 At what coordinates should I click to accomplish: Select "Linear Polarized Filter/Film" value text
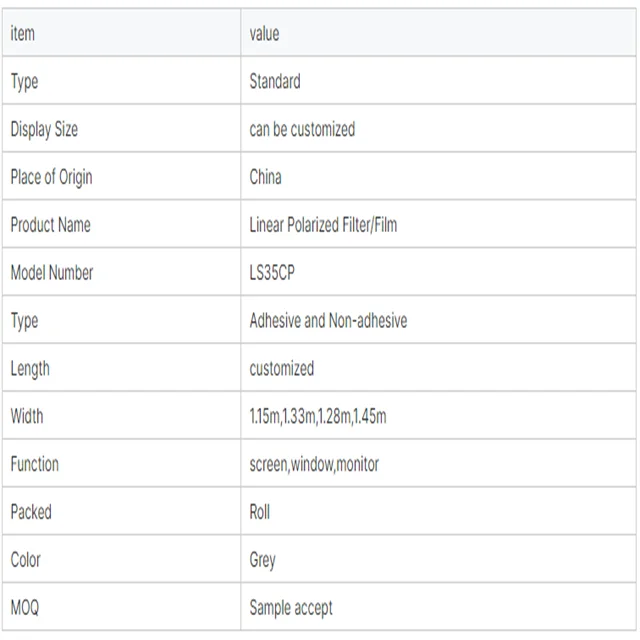[x=323, y=225]
